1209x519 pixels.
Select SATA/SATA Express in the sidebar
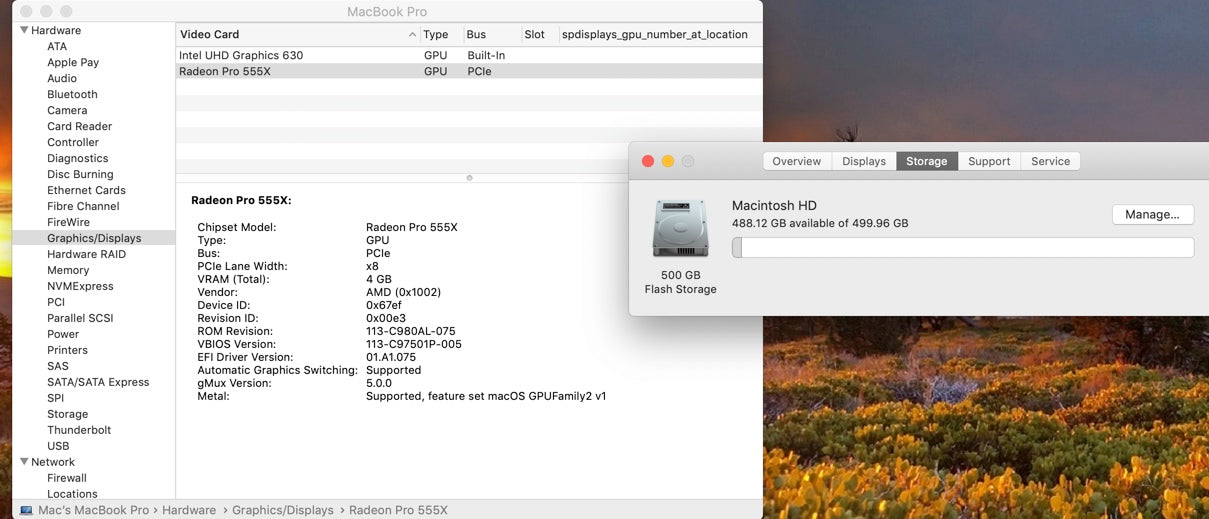98,382
